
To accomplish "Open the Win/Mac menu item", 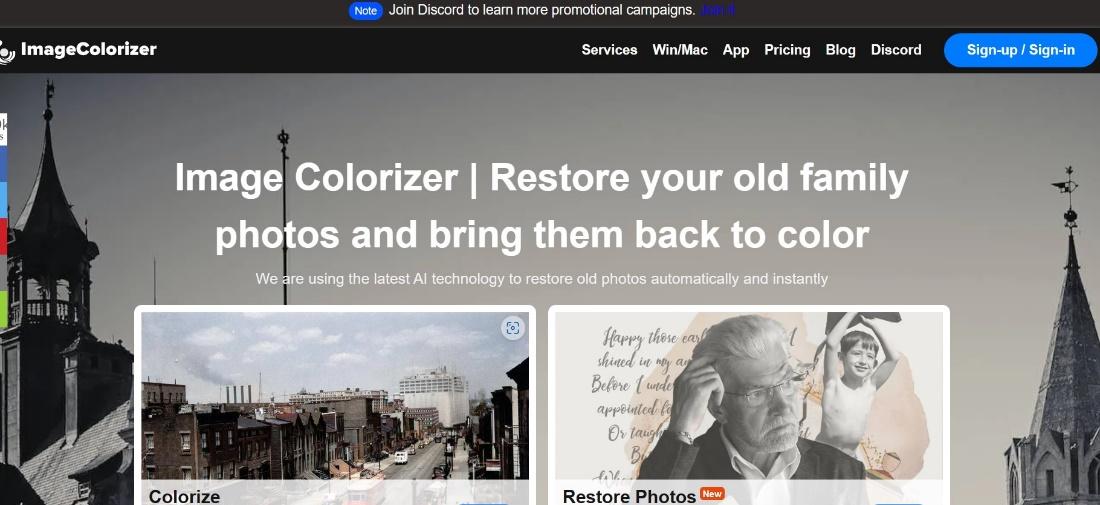I will tap(680, 50).
